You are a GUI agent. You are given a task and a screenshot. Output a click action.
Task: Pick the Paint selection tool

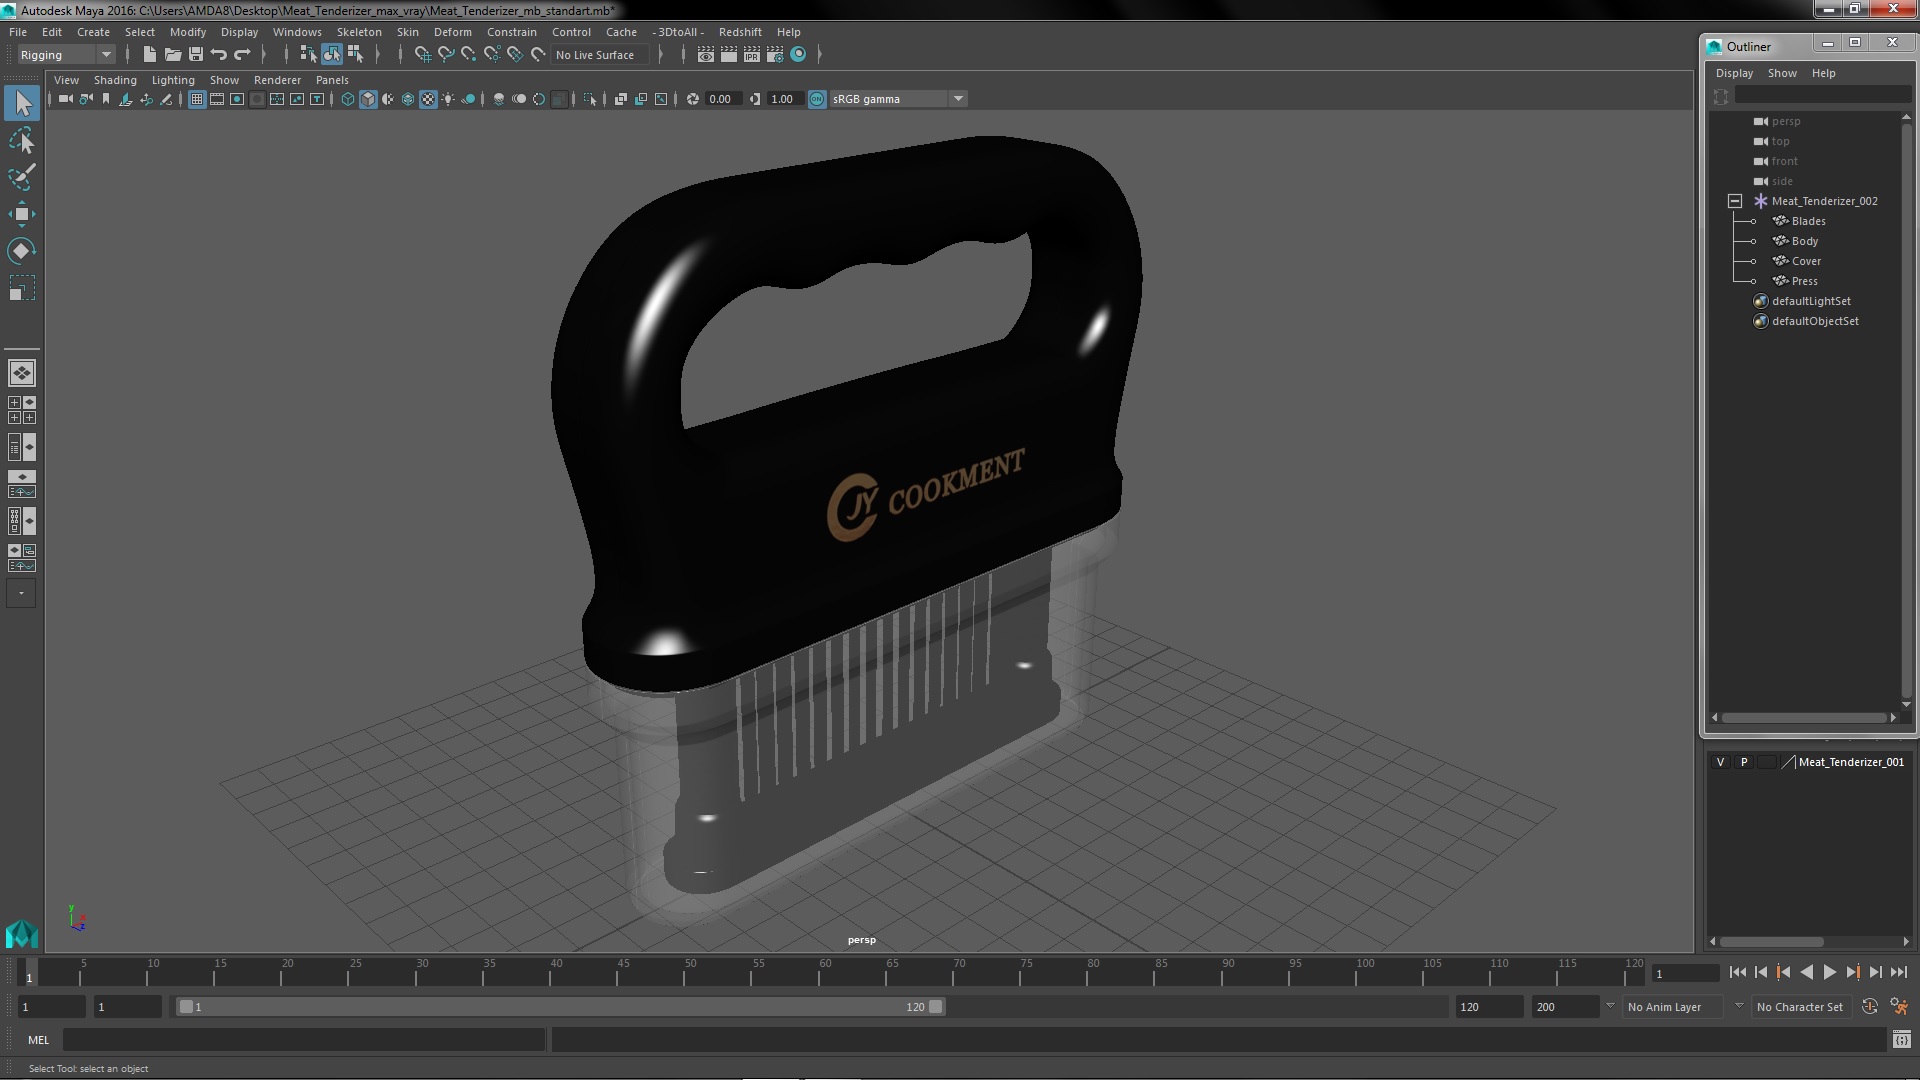point(22,177)
